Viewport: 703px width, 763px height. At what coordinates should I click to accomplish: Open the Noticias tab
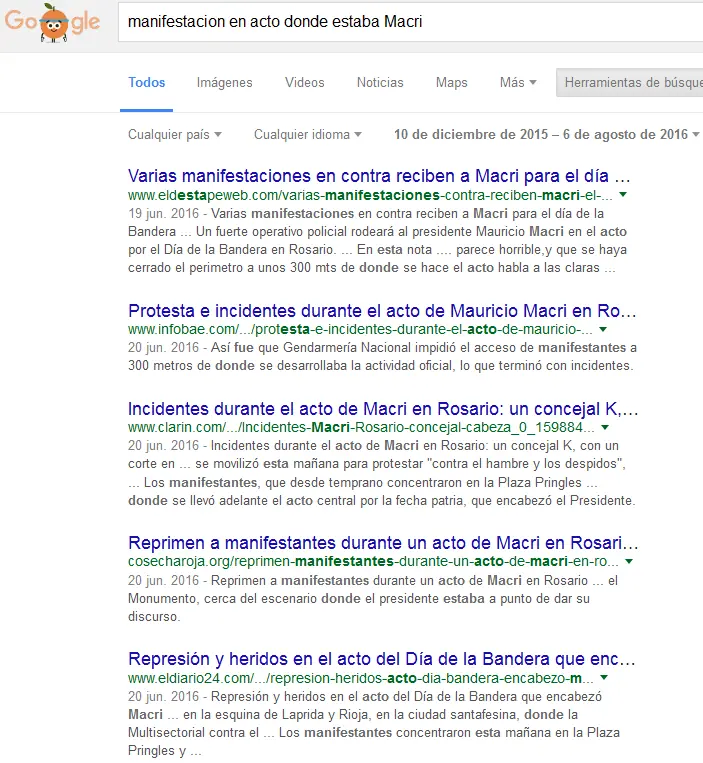coord(380,83)
